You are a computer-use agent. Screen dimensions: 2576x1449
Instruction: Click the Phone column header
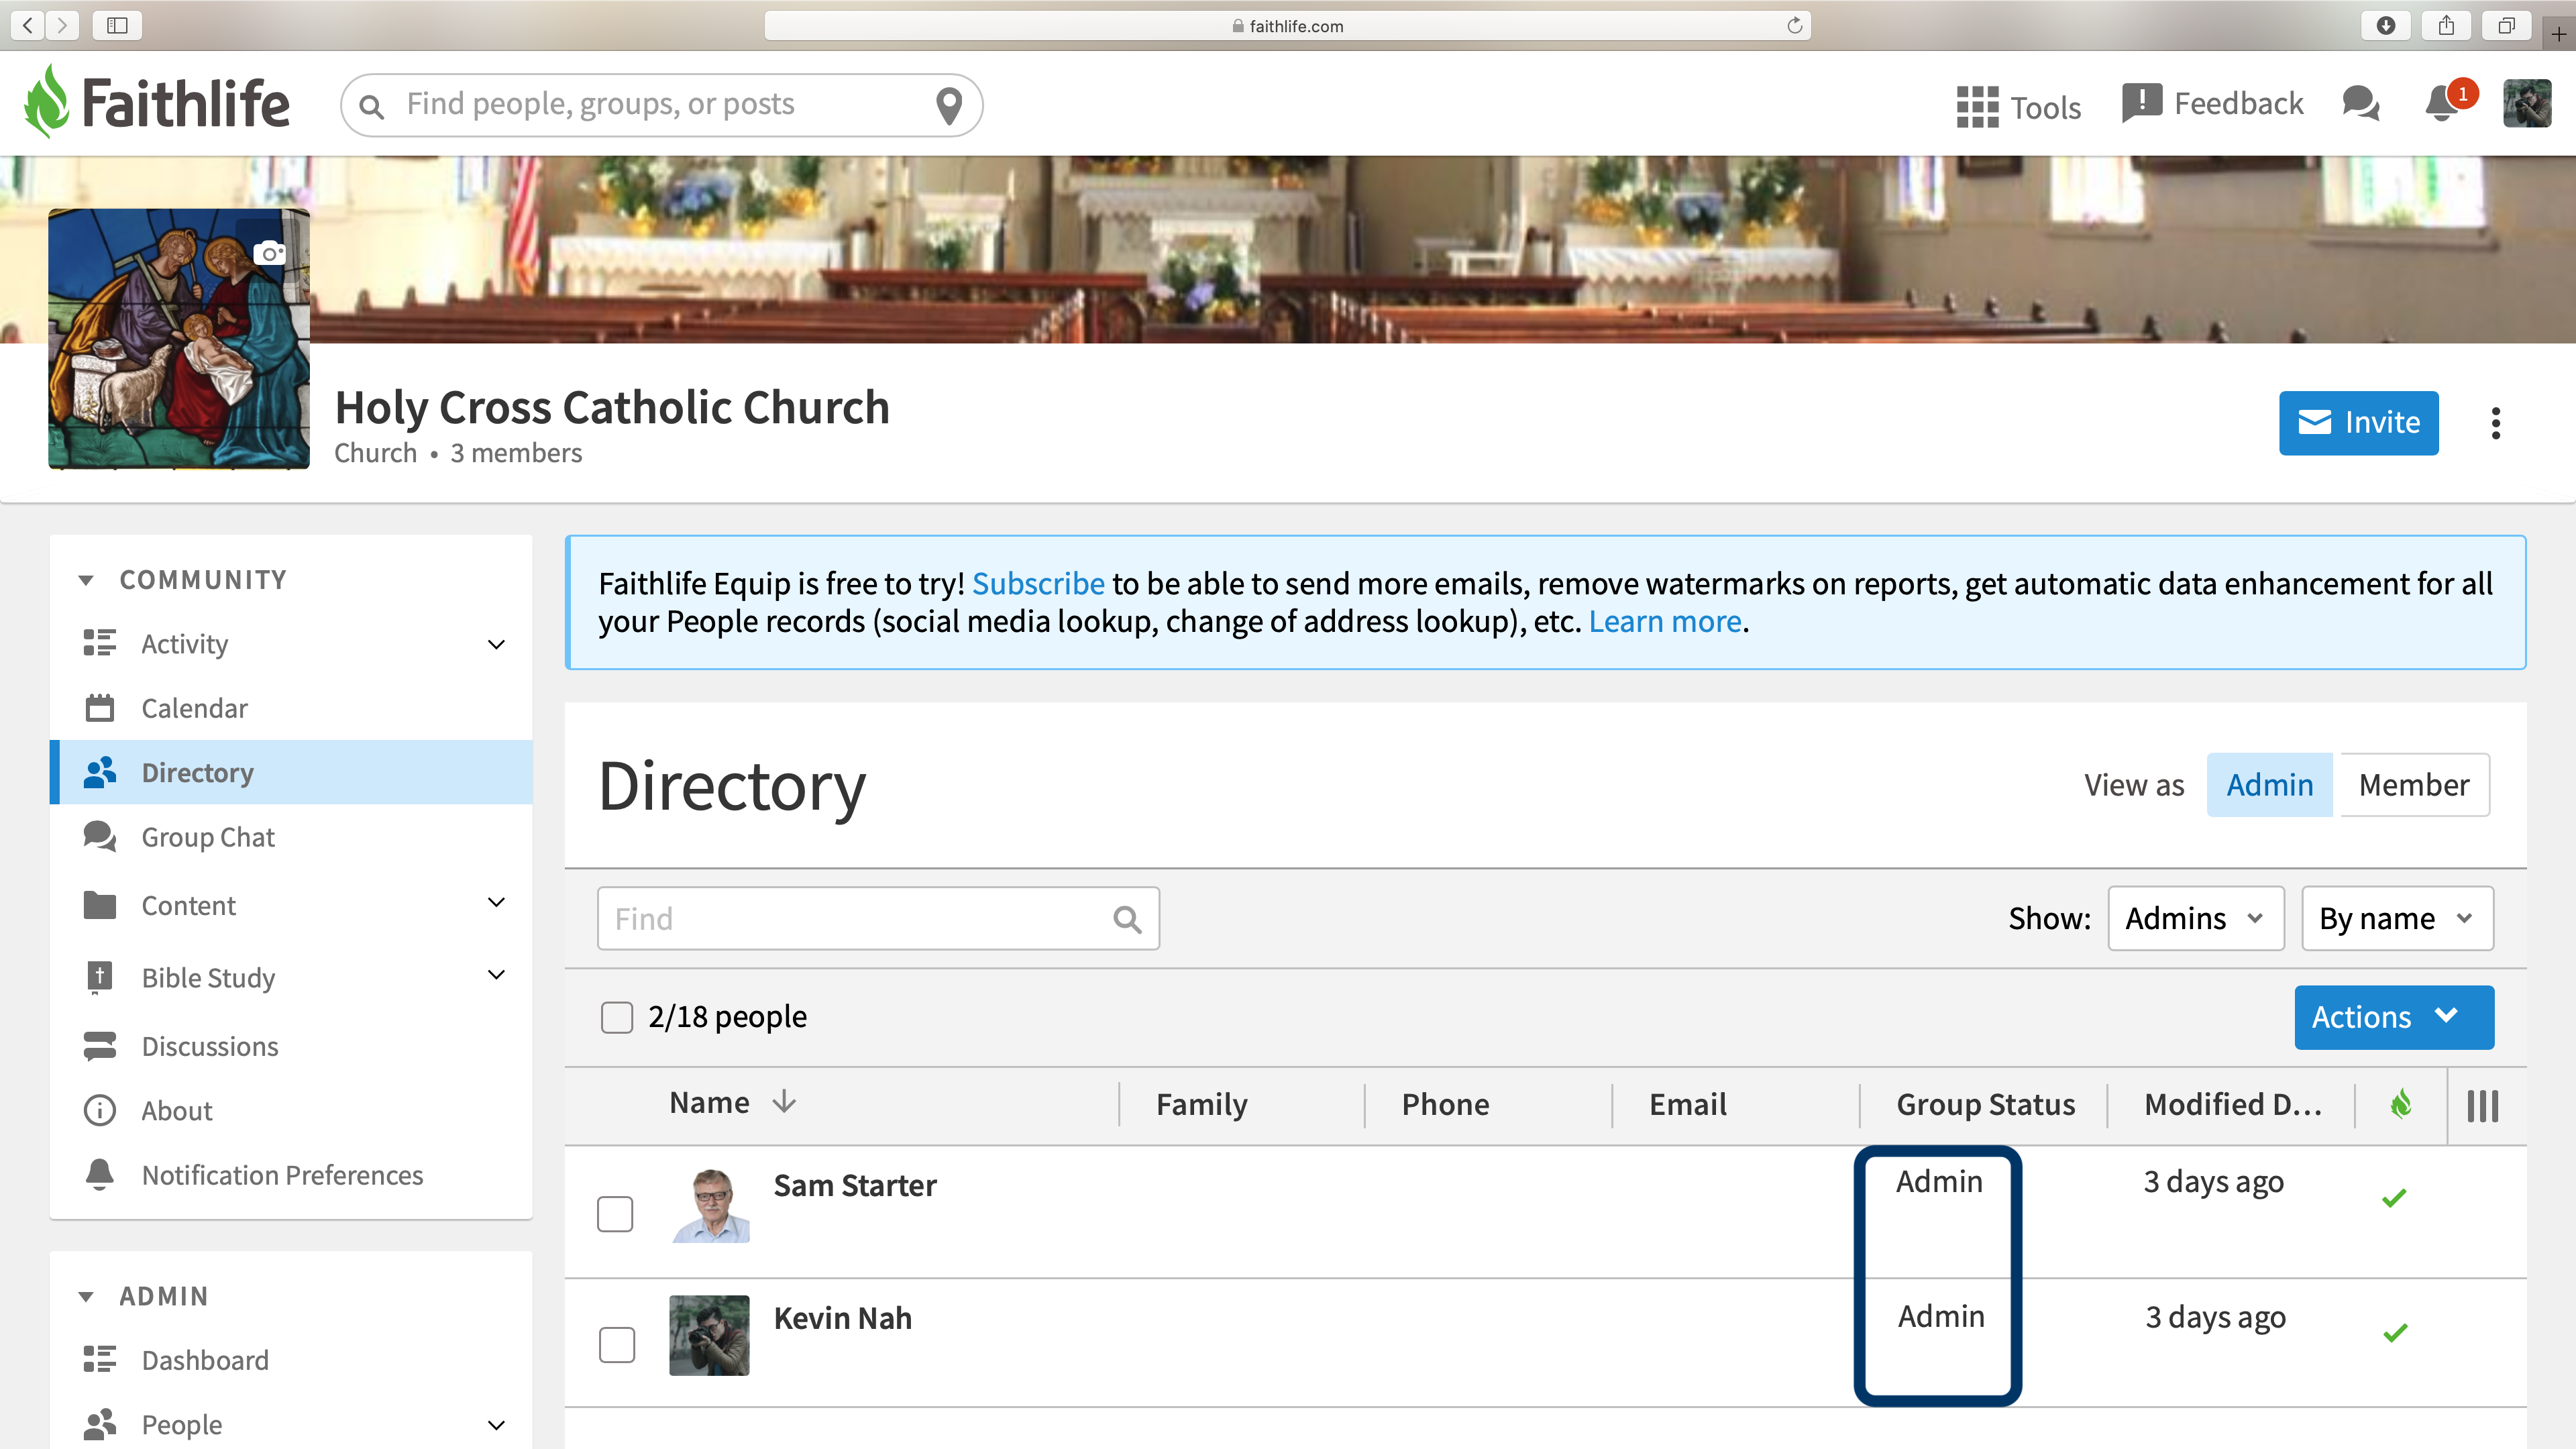1445,1104
